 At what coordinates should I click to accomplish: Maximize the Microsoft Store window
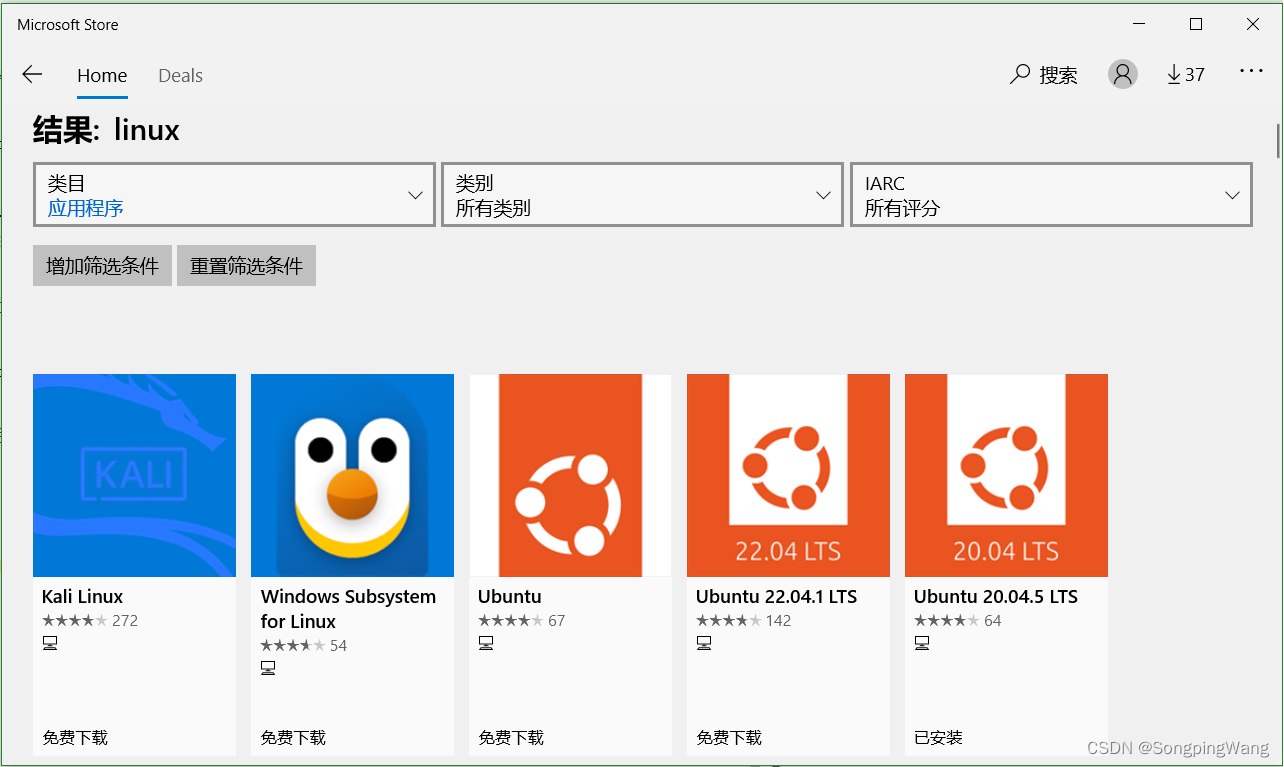coord(1196,24)
